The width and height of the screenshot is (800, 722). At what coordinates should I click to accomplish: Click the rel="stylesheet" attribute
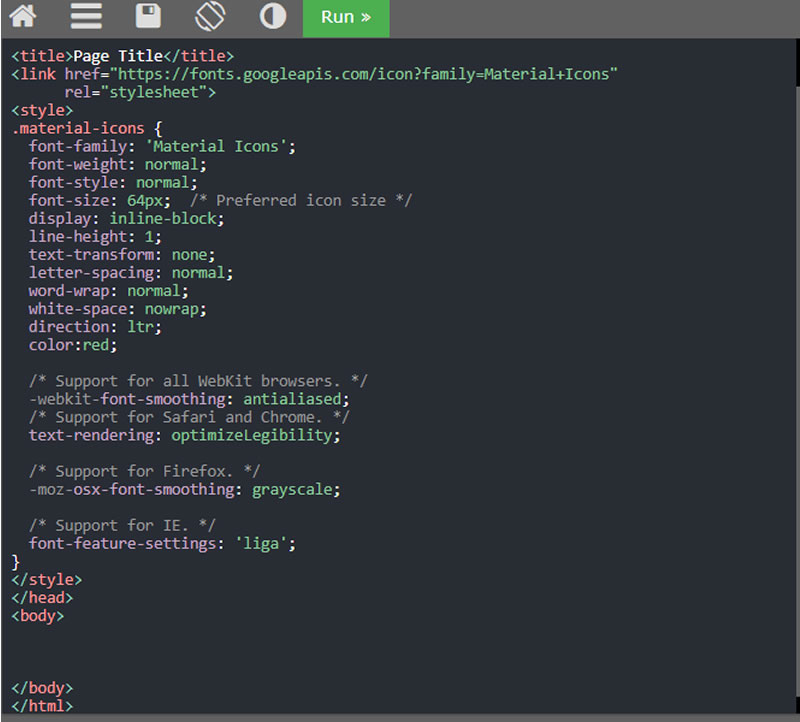tap(135, 92)
